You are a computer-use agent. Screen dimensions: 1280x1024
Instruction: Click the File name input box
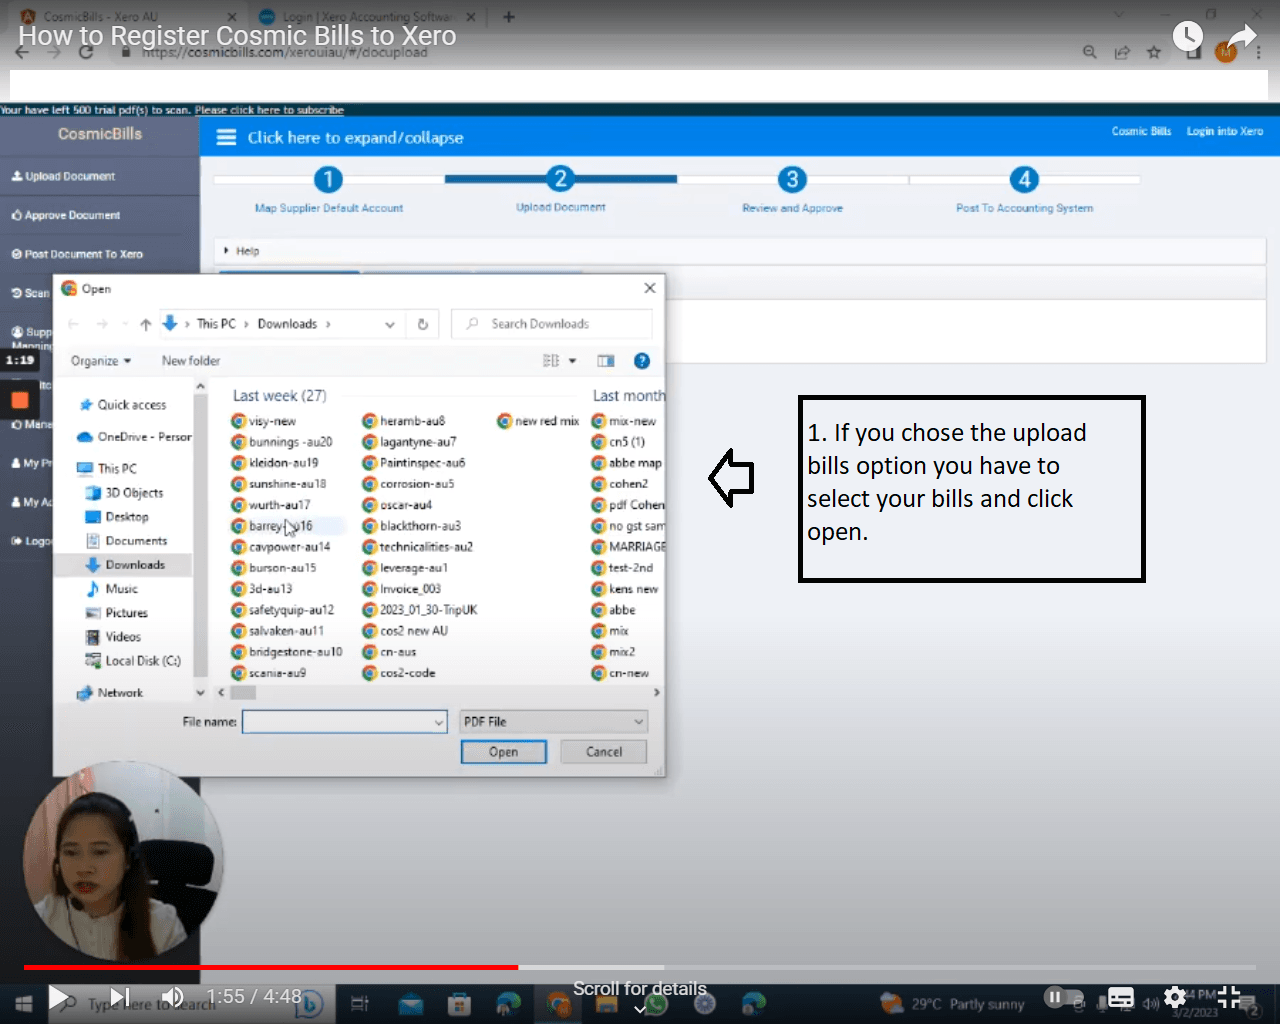click(344, 722)
